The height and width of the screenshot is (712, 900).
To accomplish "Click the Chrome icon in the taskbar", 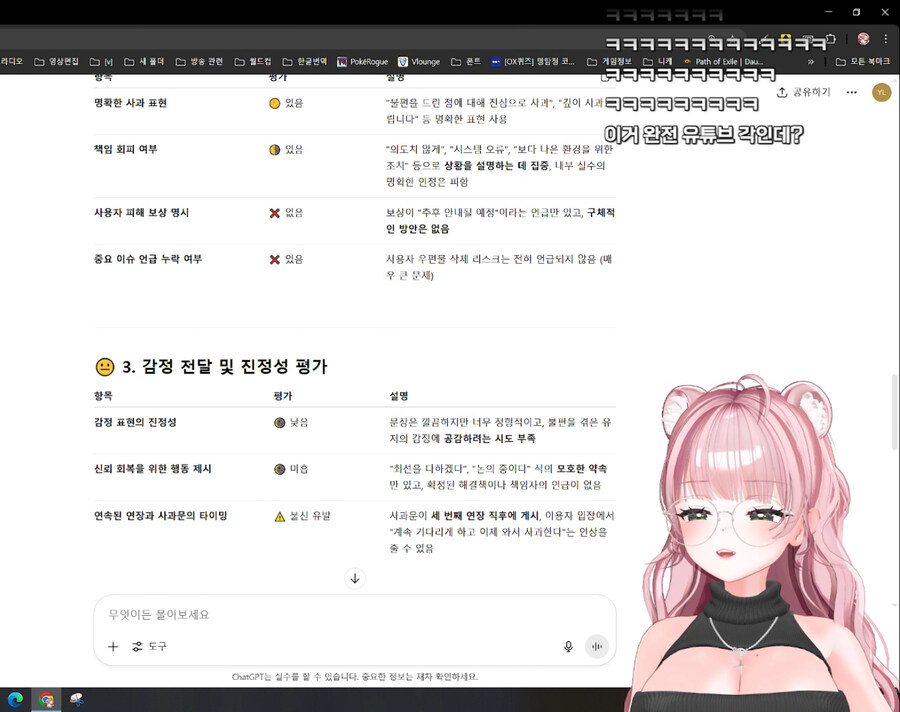I will coord(46,700).
